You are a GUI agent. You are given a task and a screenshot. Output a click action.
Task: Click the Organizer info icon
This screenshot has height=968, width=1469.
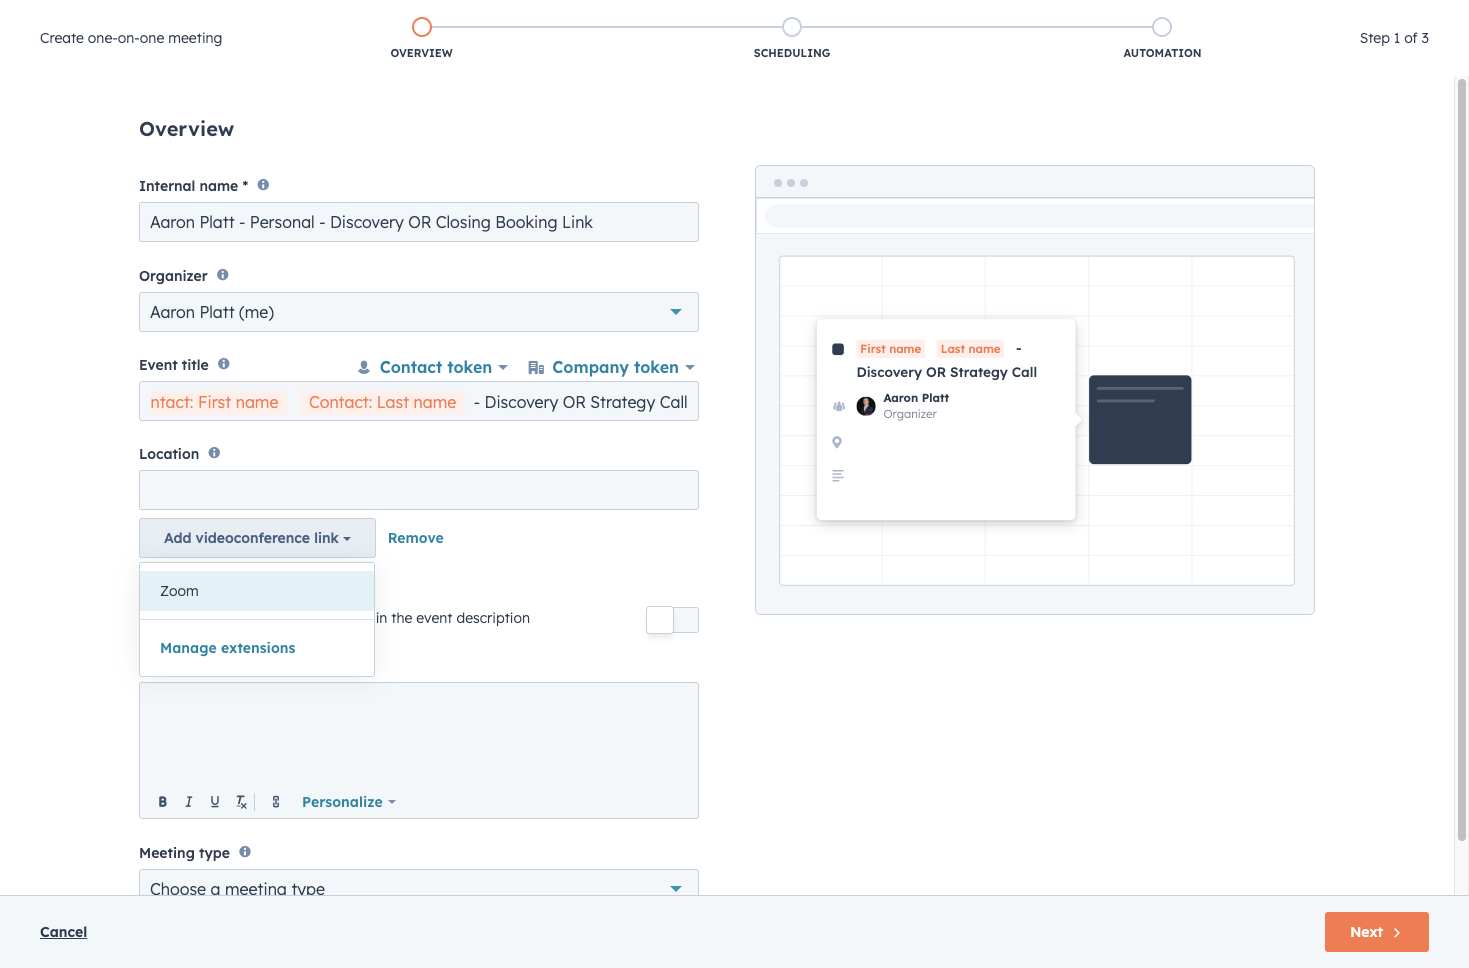223,275
